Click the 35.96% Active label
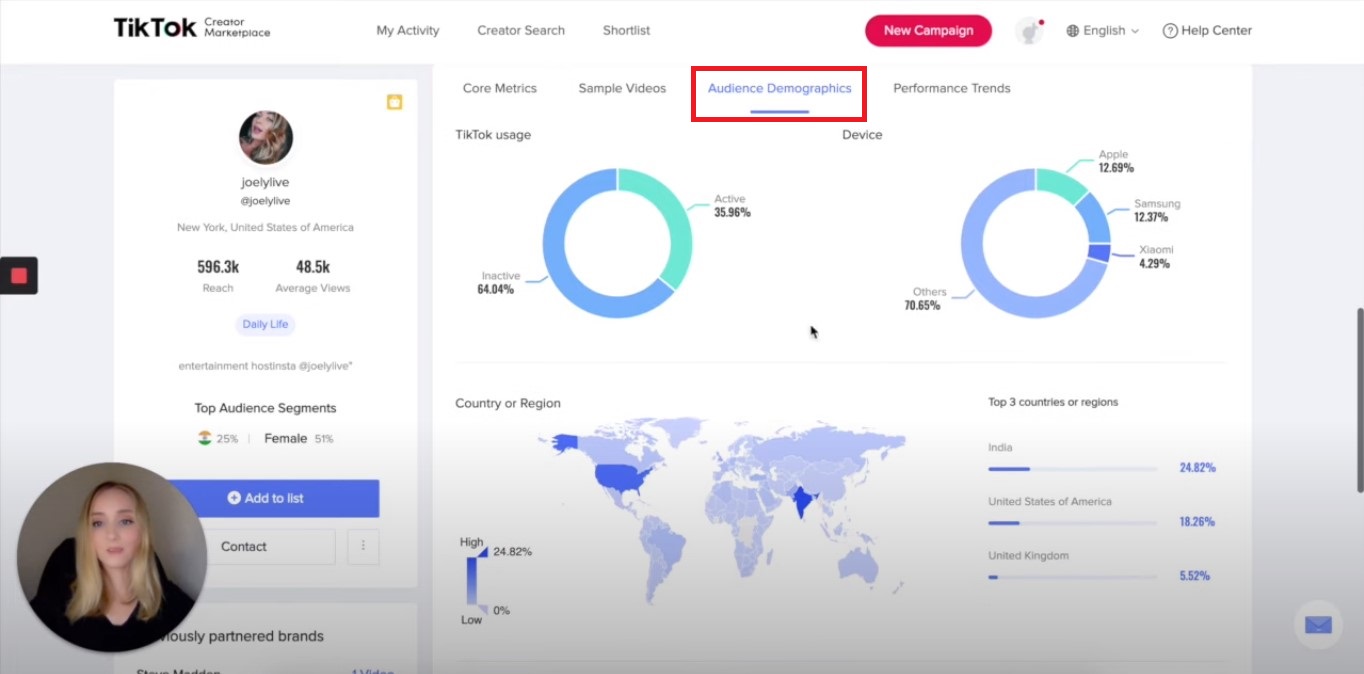Image resolution: width=1364 pixels, height=674 pixels. point(732,212)
